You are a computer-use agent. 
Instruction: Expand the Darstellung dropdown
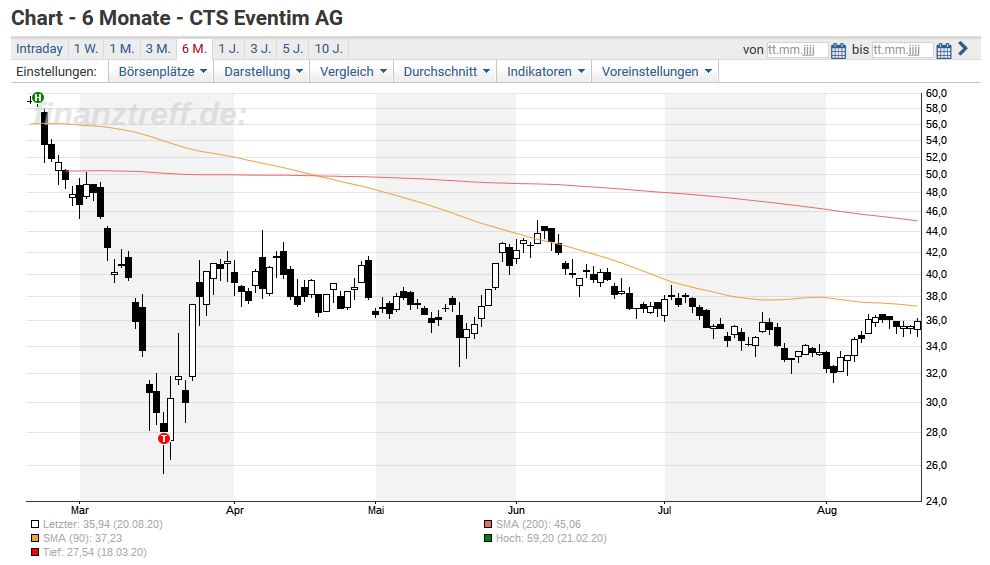pos(262,71)
